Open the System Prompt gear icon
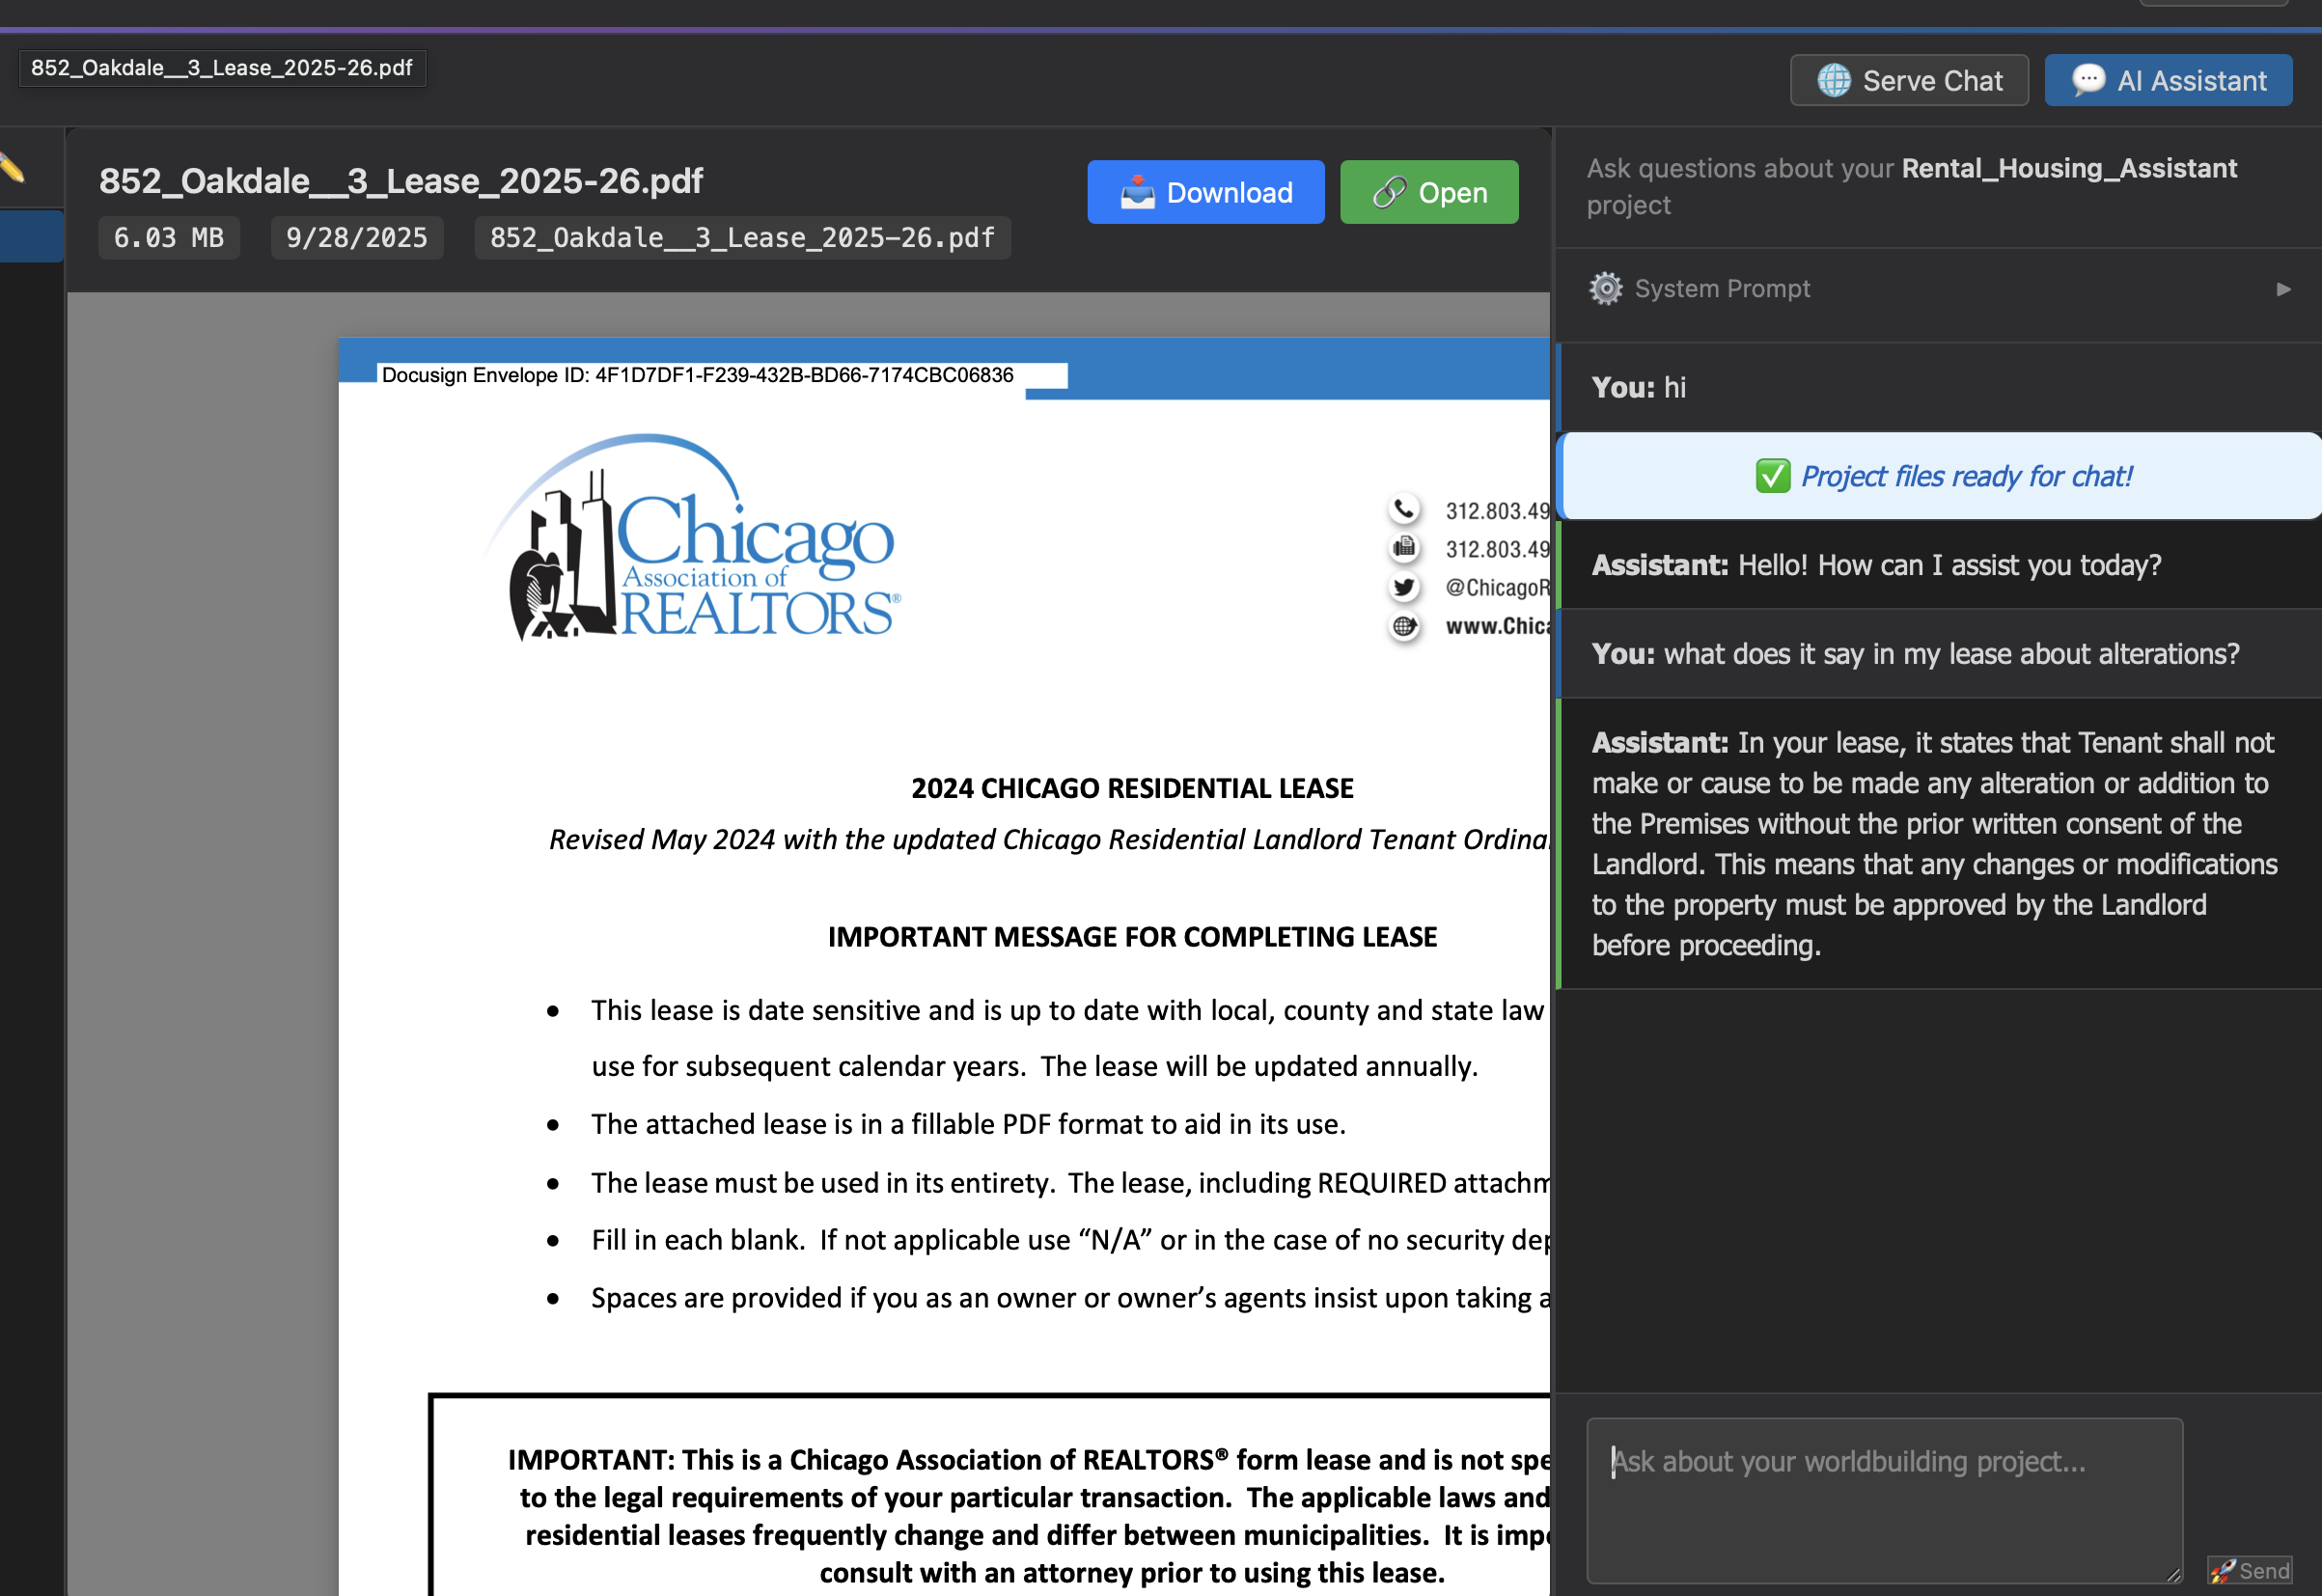The image size is (2322, 1596). point(1605,288)
